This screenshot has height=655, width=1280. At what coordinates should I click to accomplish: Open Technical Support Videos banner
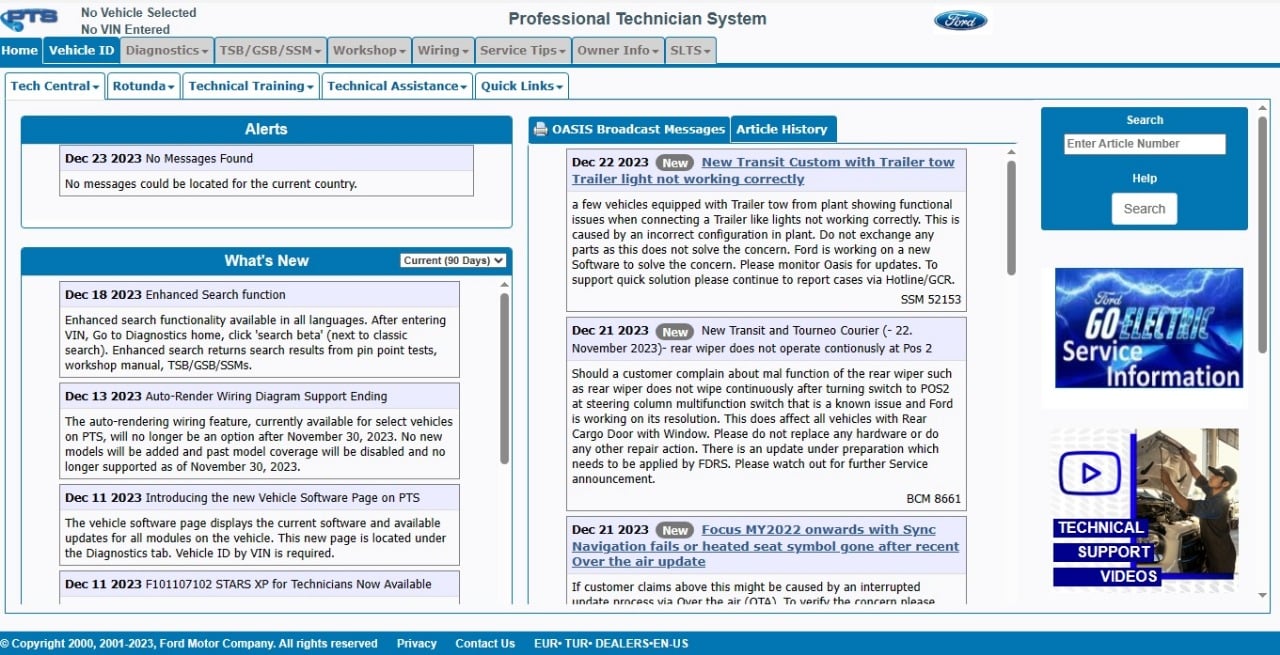pos(1145,508)
